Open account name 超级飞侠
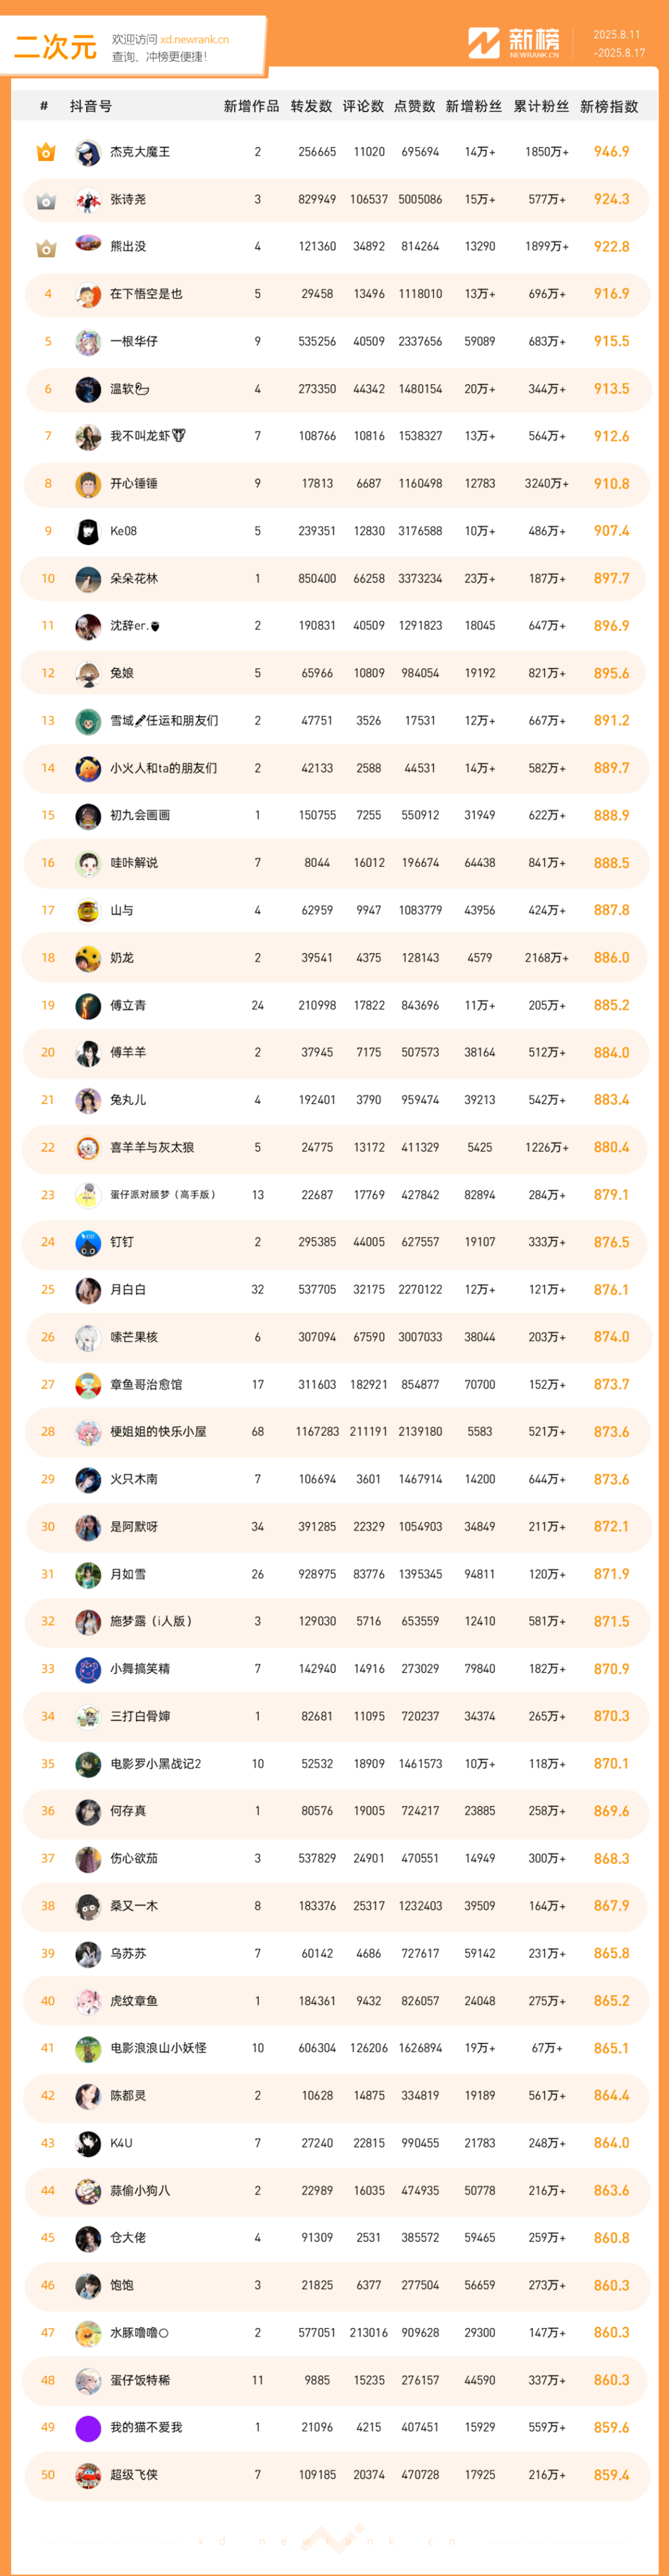669x2576 pixels. pos(134,2474)
